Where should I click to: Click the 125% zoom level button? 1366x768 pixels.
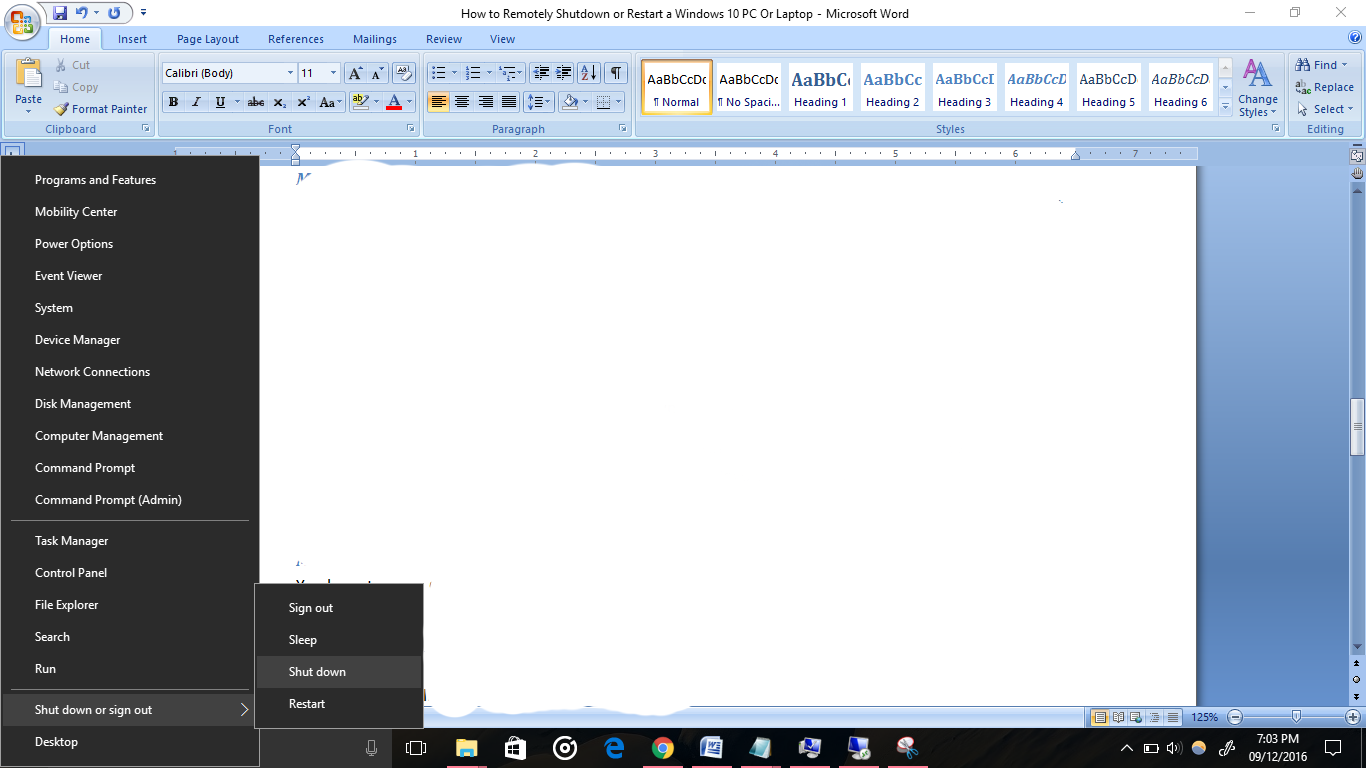(1204, 717)
